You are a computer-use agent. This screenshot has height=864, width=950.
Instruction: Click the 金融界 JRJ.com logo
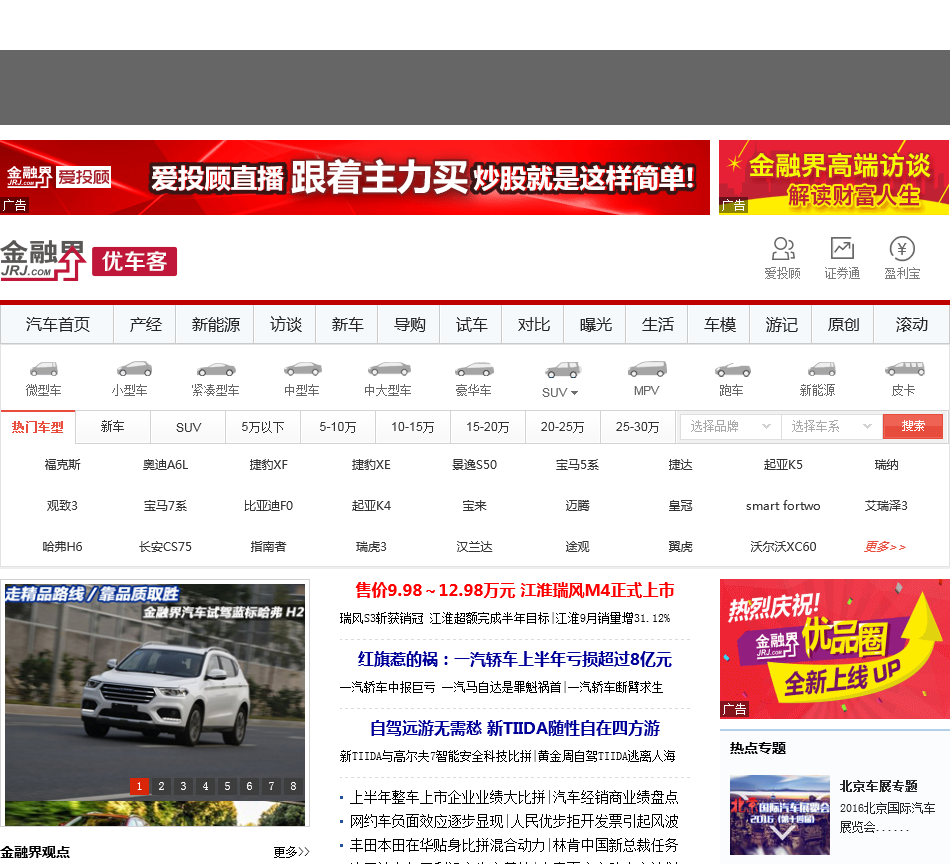click(43, 261)
